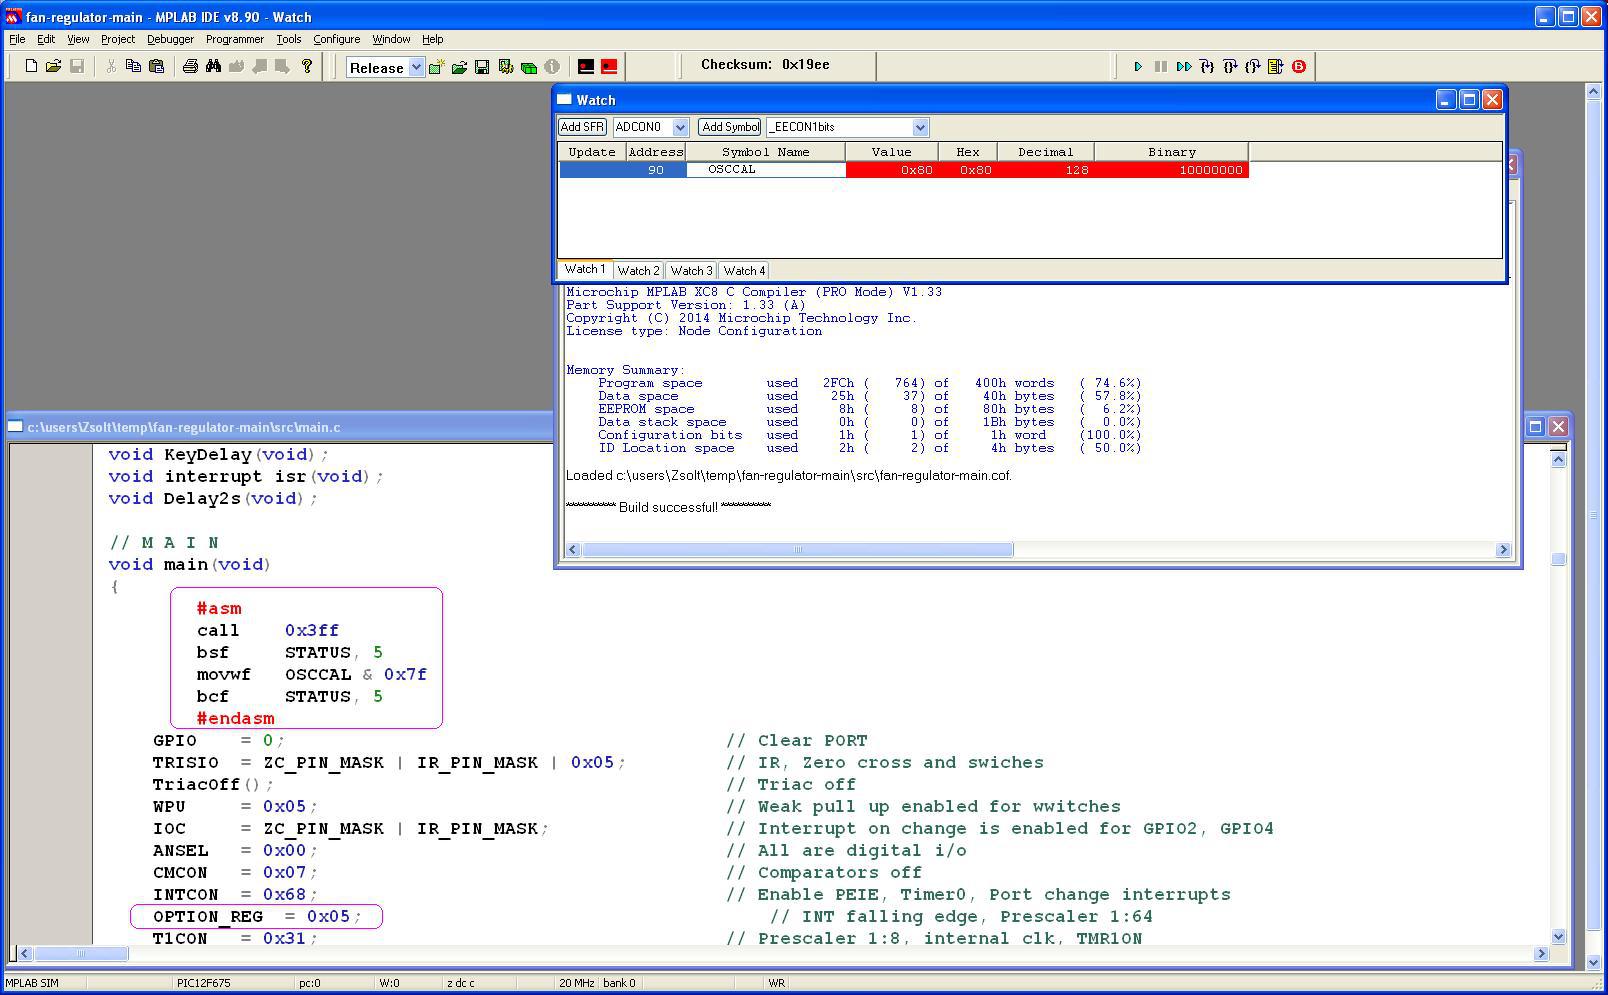Screen dimensions: 1608x995
Task: Click the Find binoculars icon
Action: [213, 67]
